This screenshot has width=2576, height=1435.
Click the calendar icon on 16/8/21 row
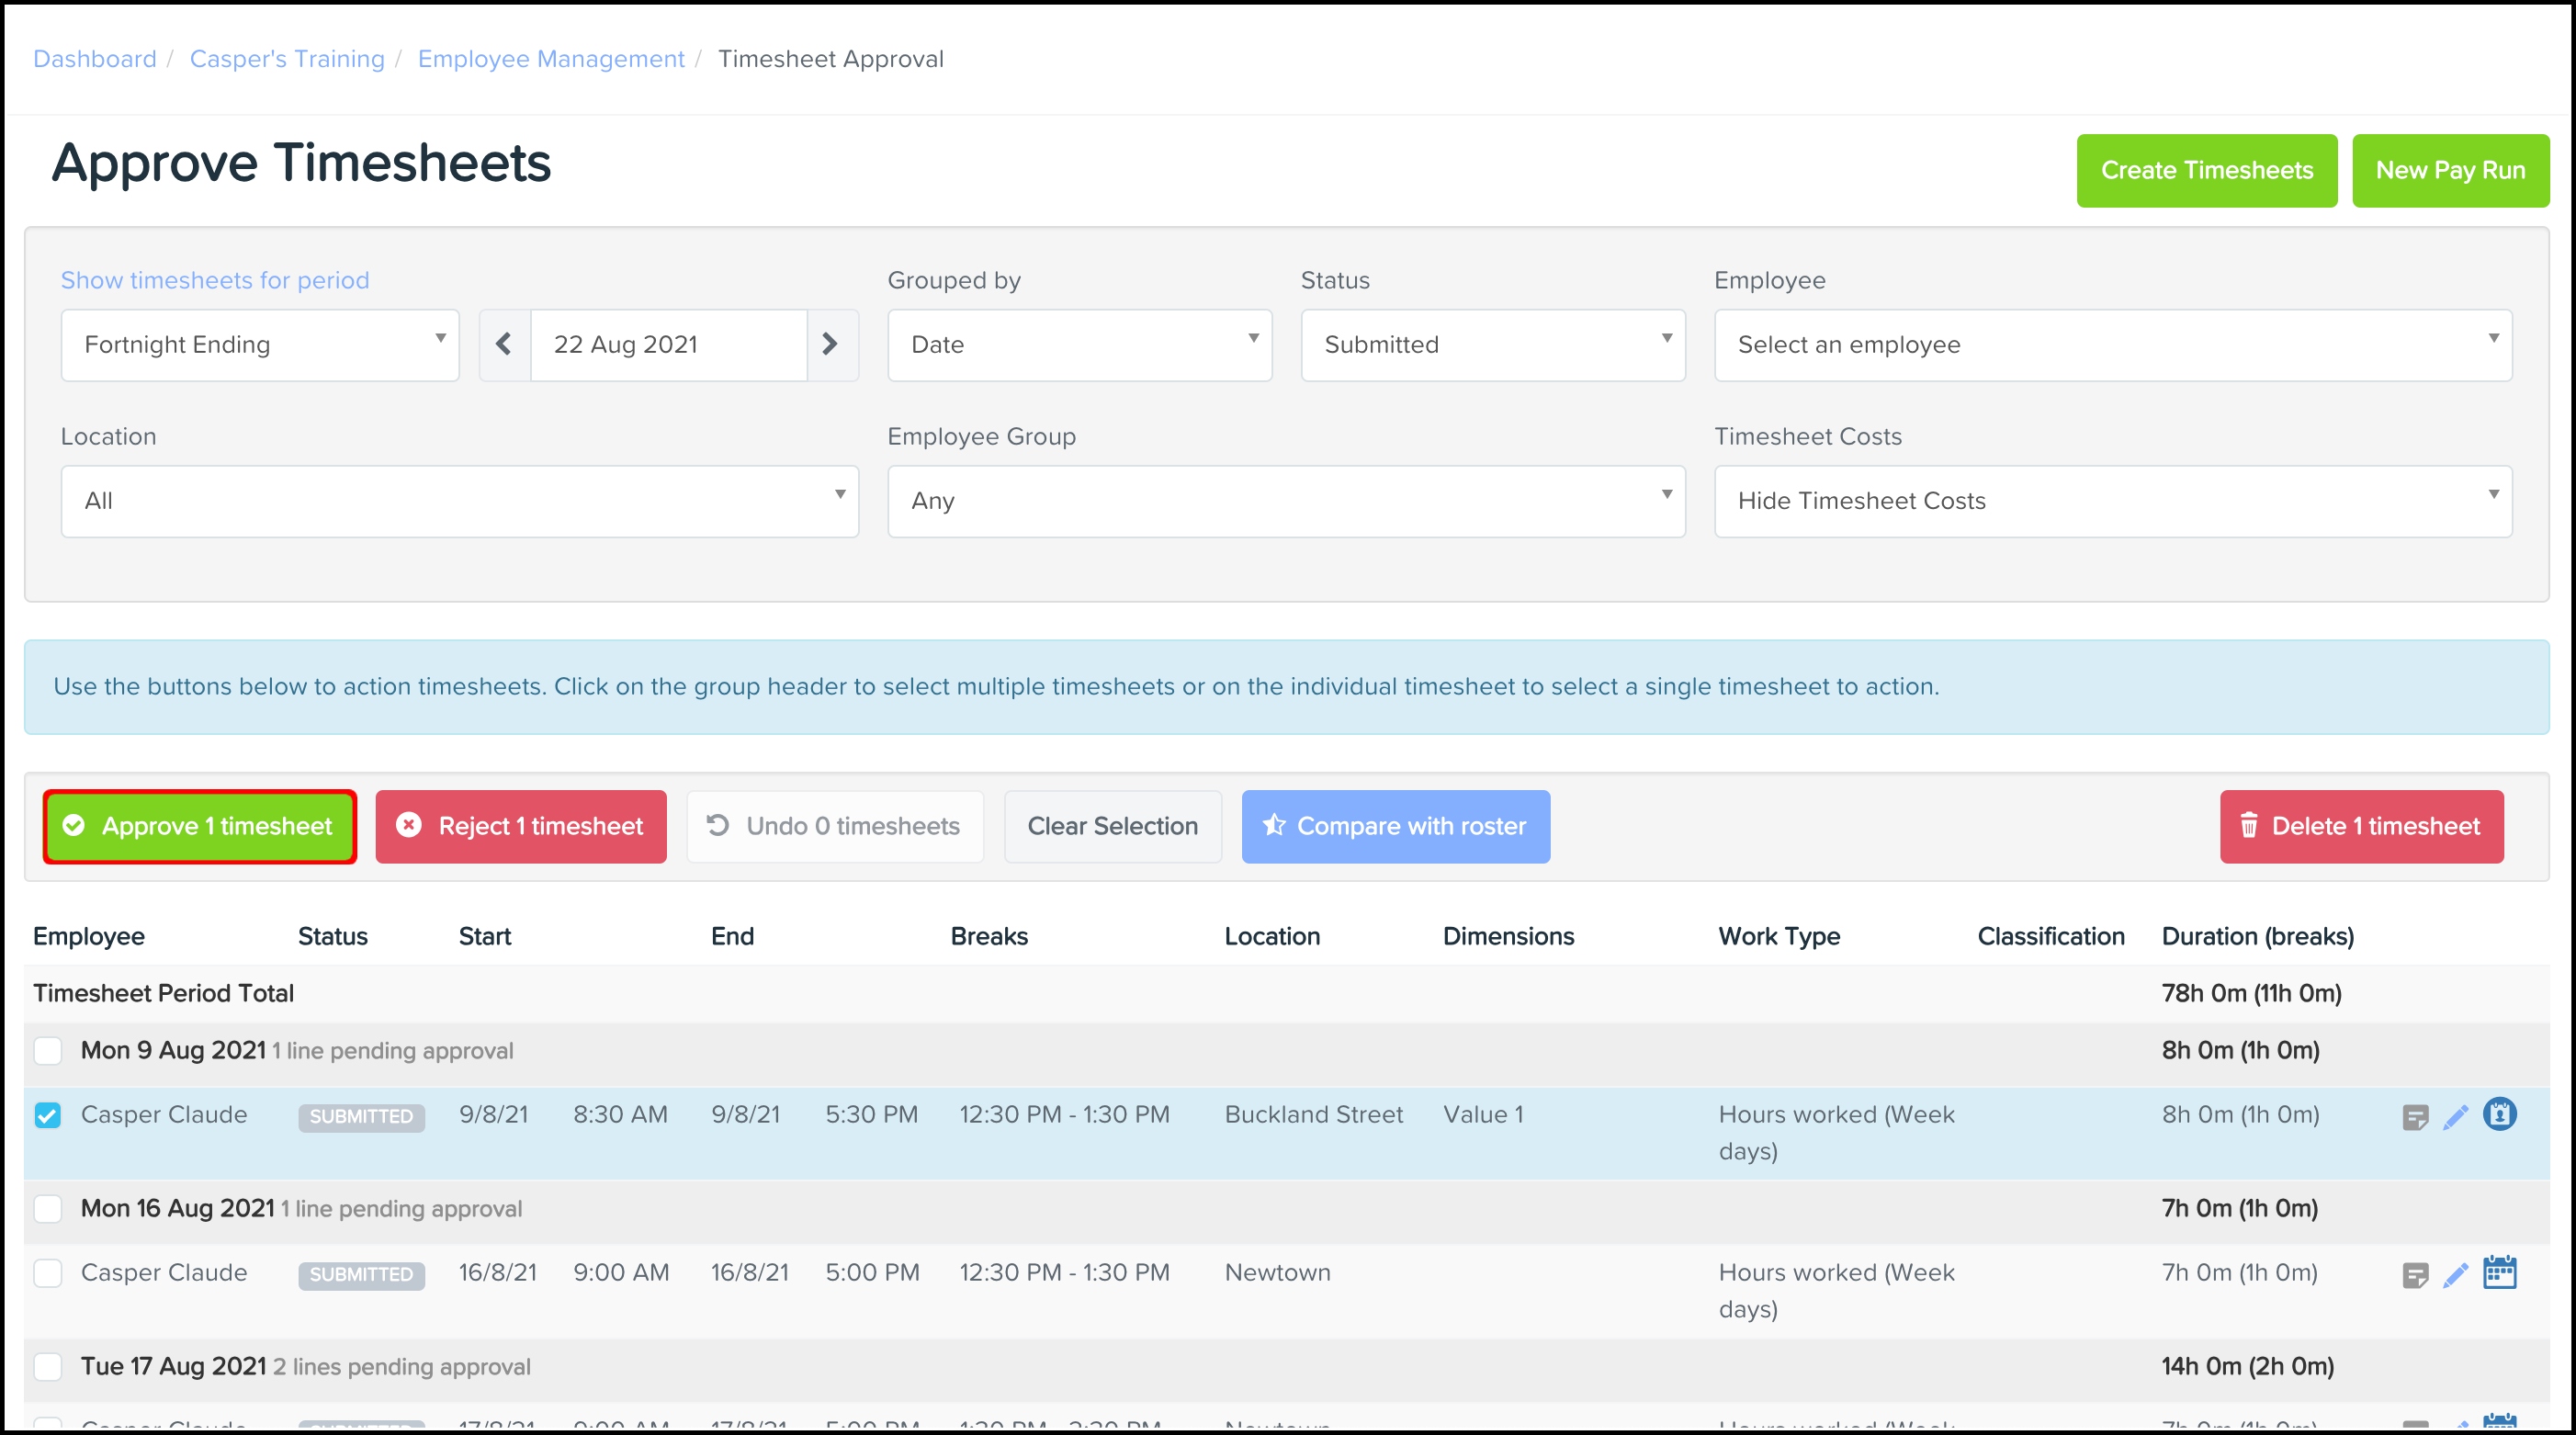(x=2499, y=1272)
